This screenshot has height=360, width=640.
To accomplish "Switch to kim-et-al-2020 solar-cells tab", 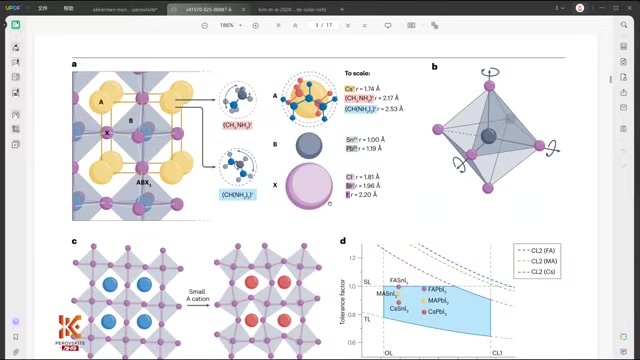I will pos(292,9).
